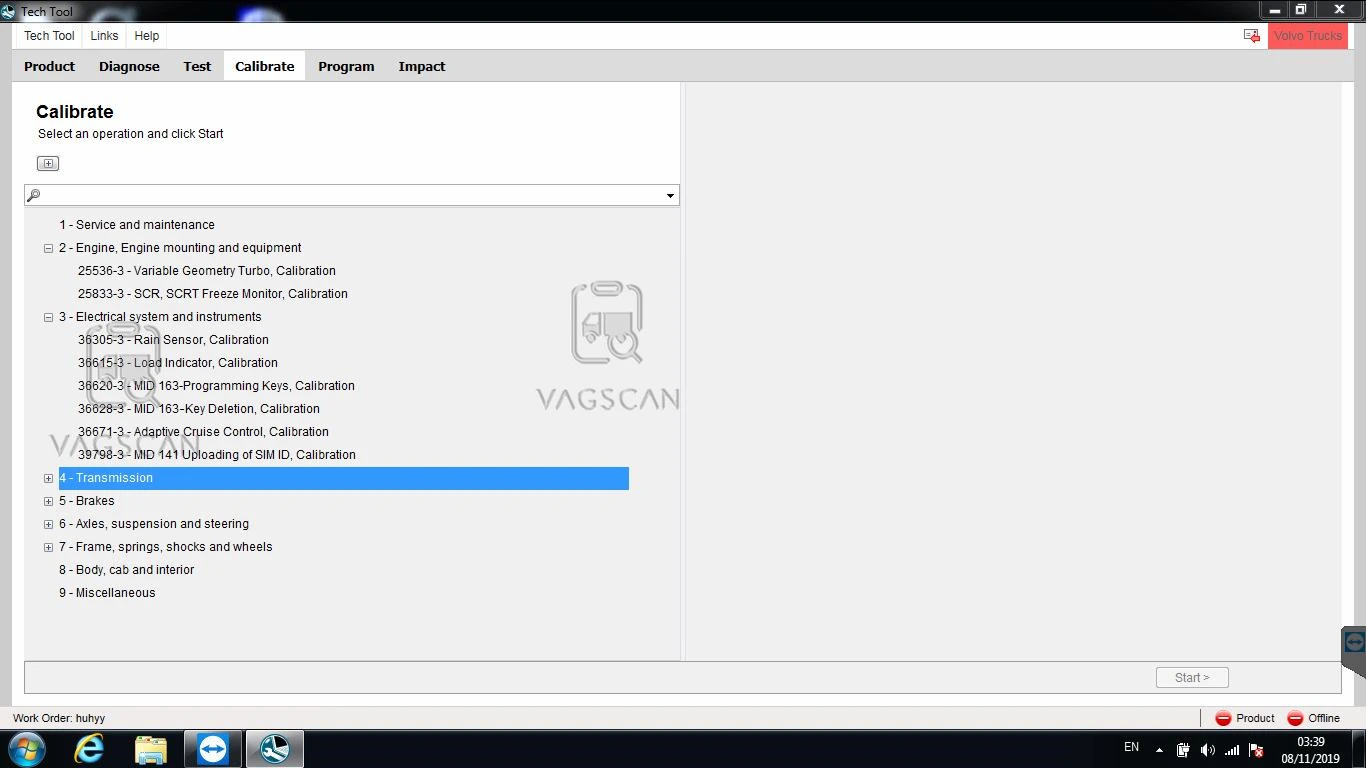Switch to the Program tab
Screen dimensions: 1366x768
pos(346,66)
